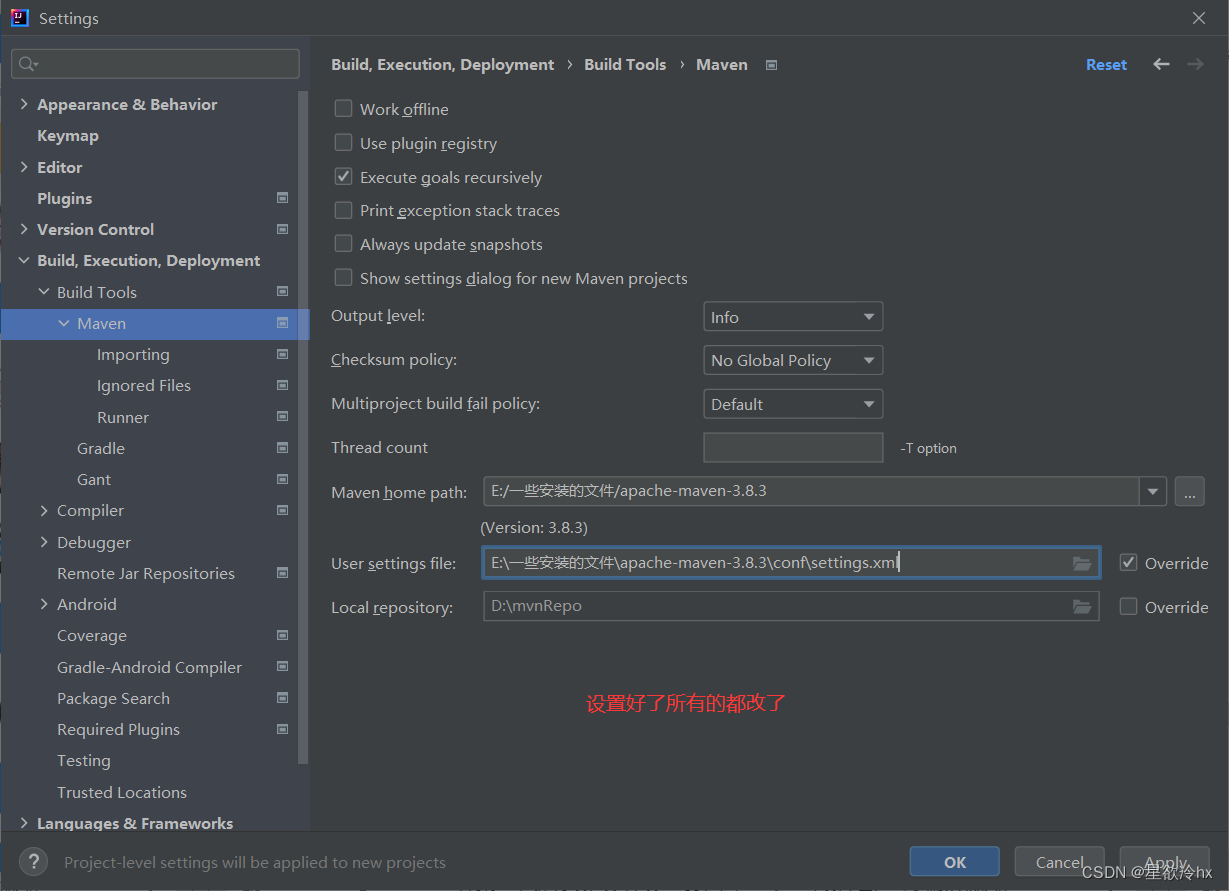Screen dimensions: 1229x891
Task: Go back with the left arrow icon
Action: click(1161, 64)
